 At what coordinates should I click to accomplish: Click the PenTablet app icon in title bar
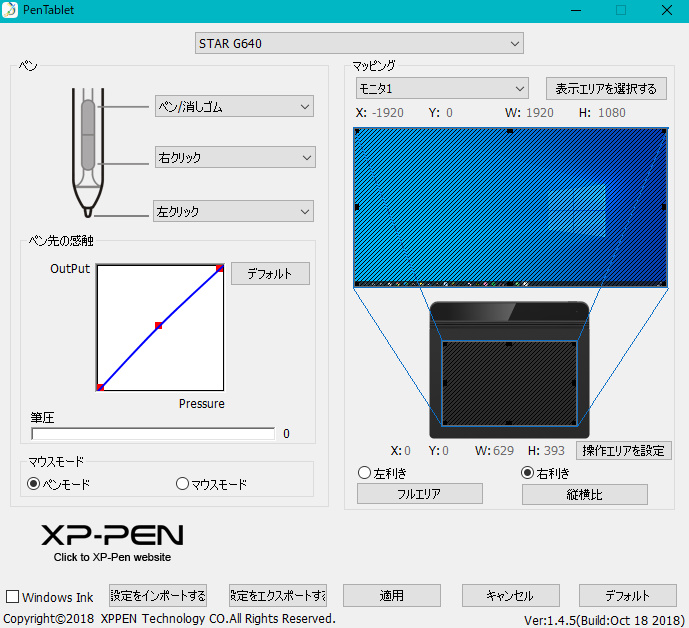point(10,10)
